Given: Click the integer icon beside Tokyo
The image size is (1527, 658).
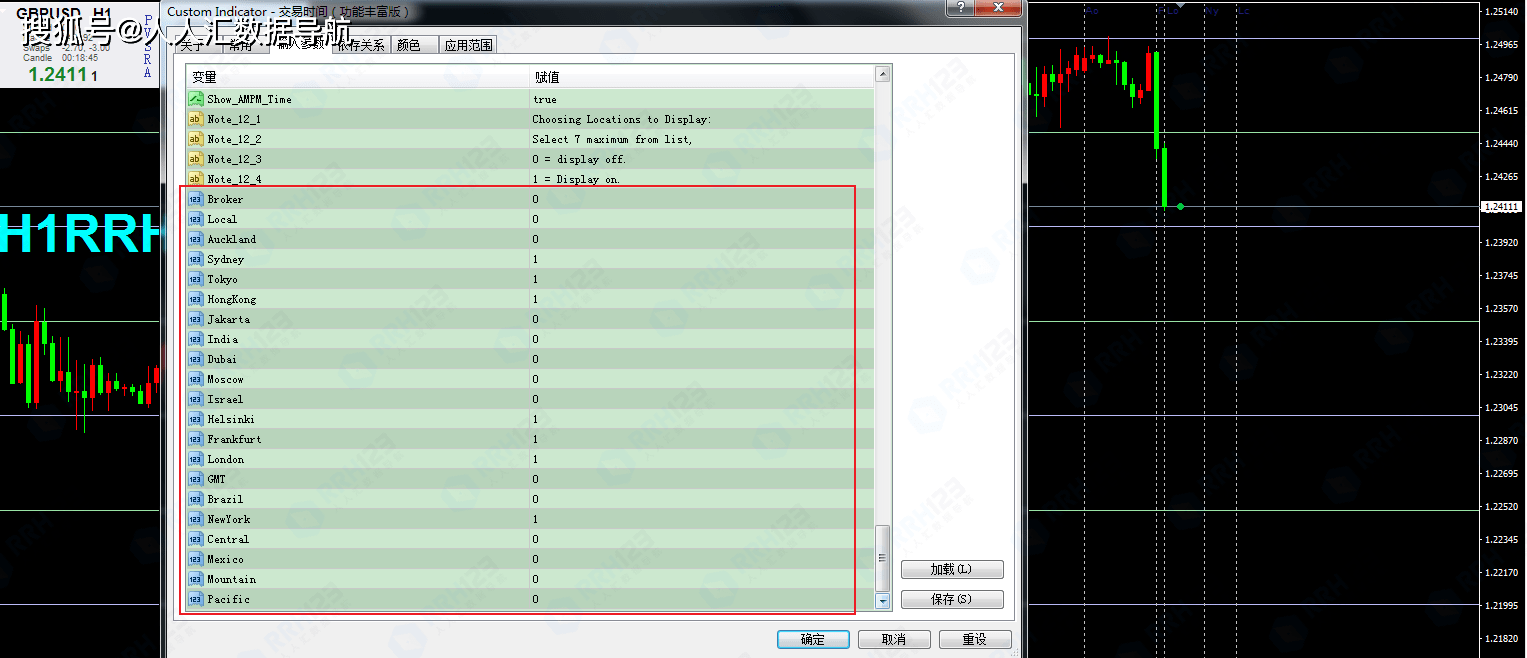Looking at the screenshot, I should pyautogui.click(x=196, y=279).
